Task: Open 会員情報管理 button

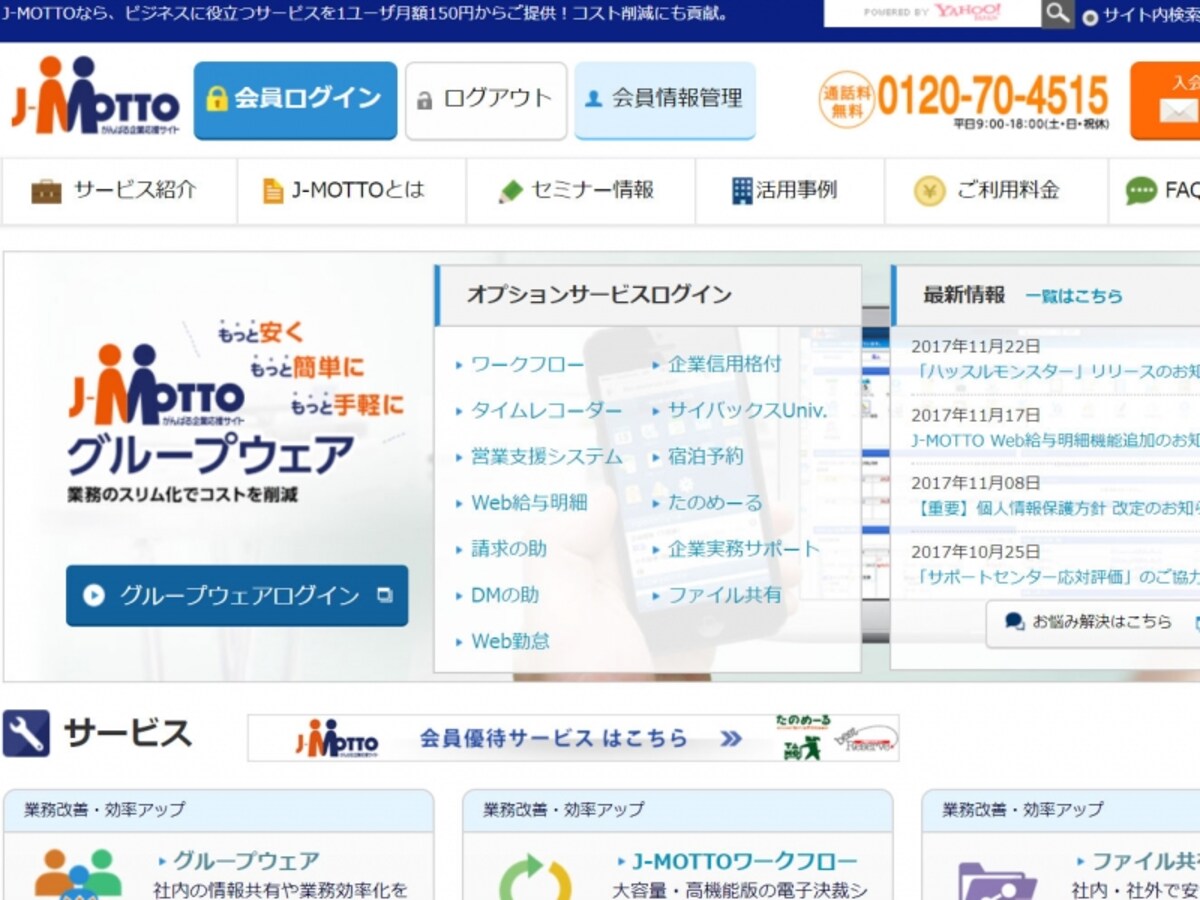Action: tap(664, 100)
